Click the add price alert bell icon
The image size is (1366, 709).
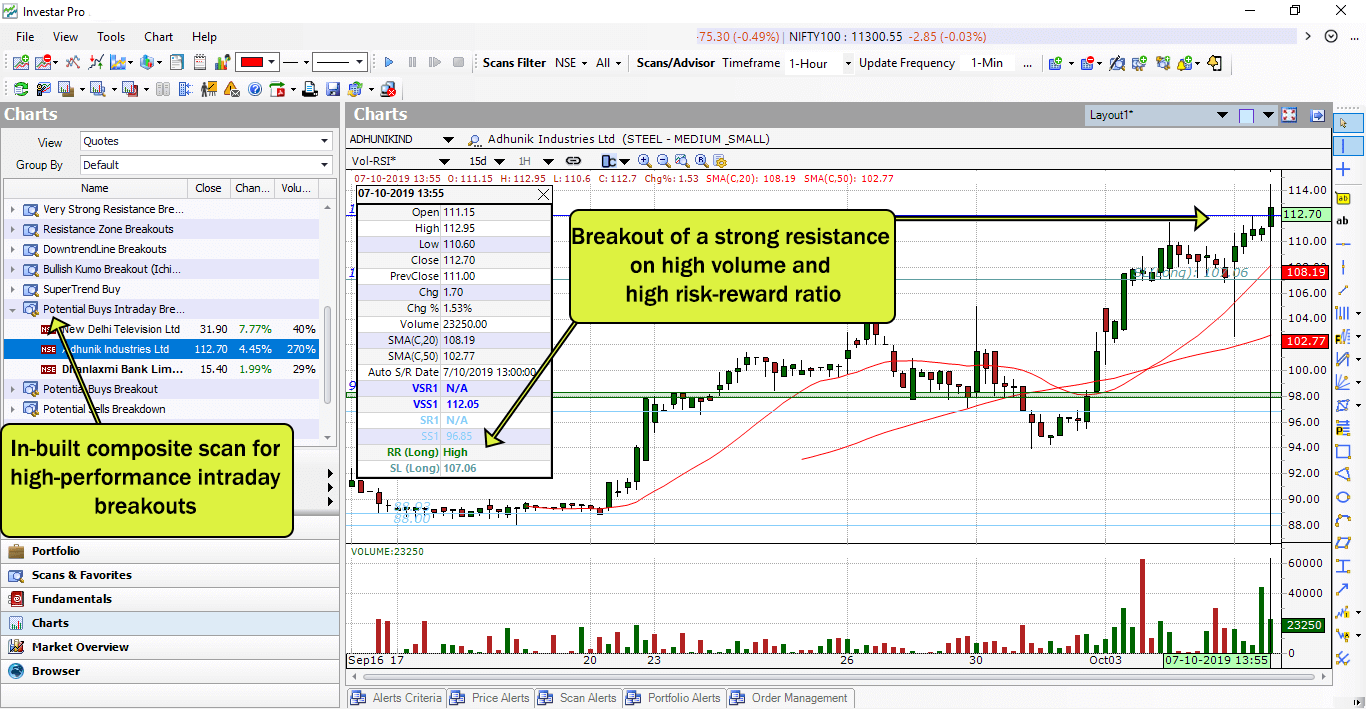click(x=1183, y=64)
